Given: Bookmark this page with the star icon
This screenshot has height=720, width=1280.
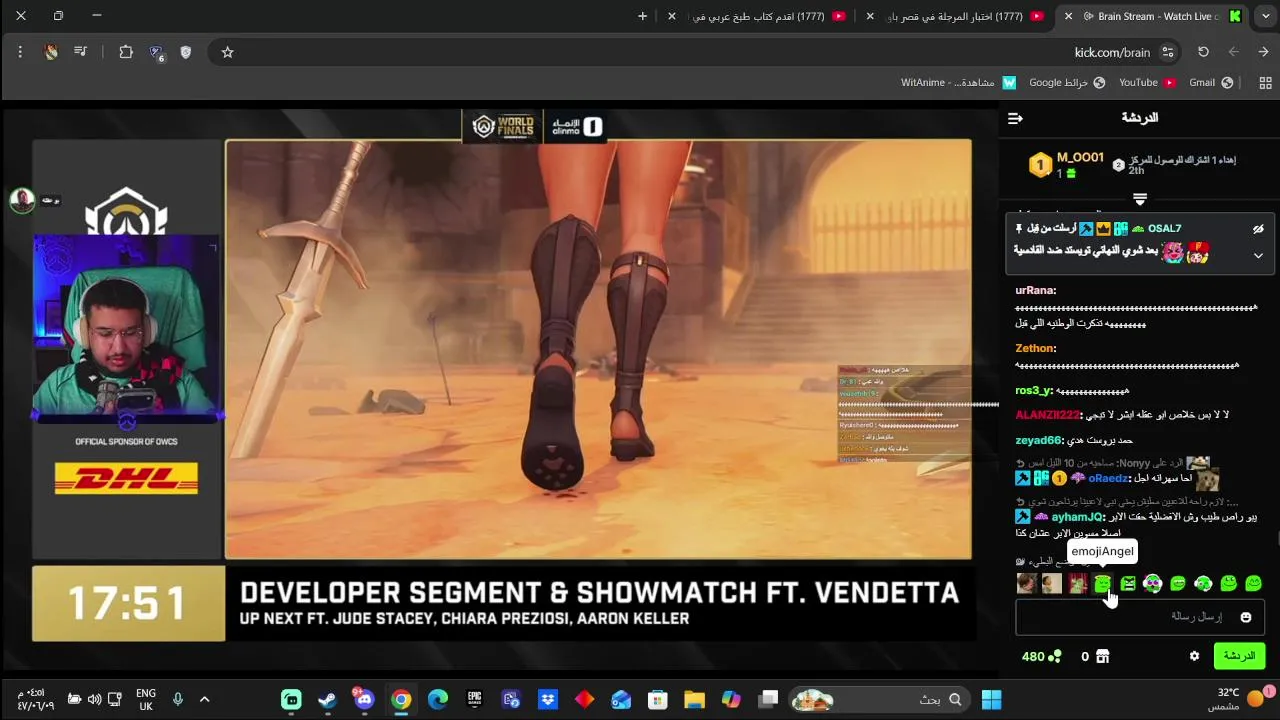Looking at the screenshot, I should pyautogui.click(x=227, y=52).
